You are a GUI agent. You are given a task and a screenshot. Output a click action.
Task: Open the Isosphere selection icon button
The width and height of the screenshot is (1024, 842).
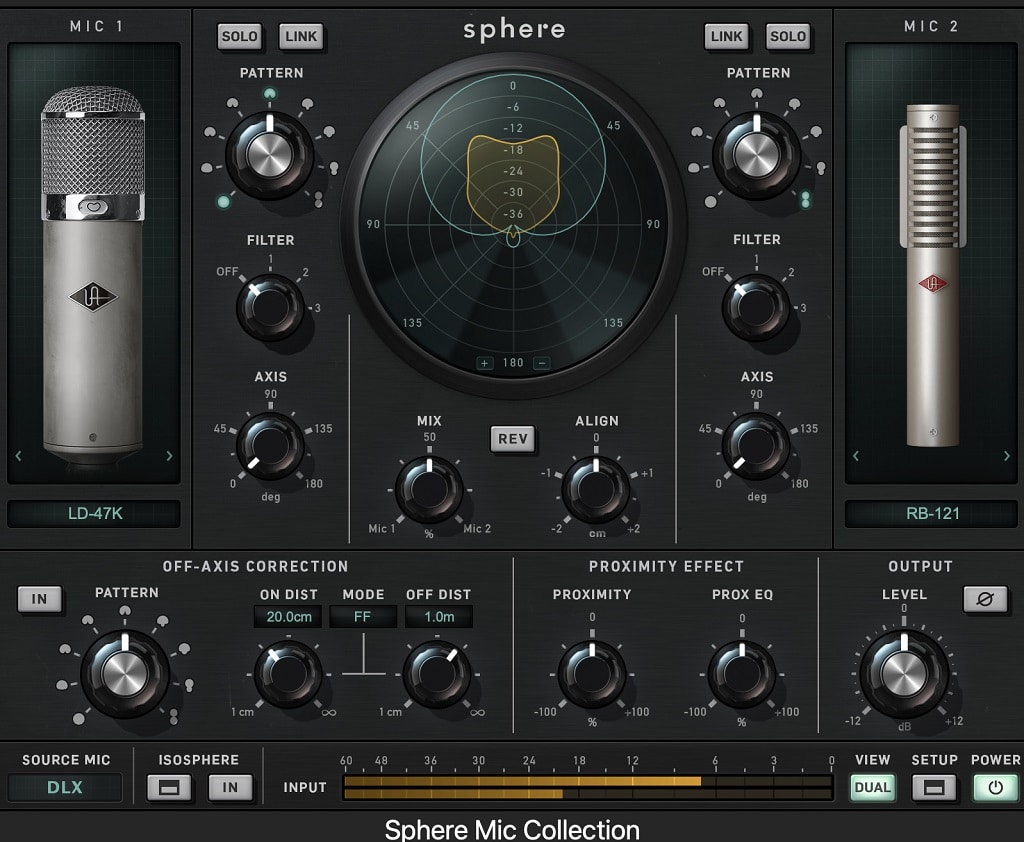[169, 788]
